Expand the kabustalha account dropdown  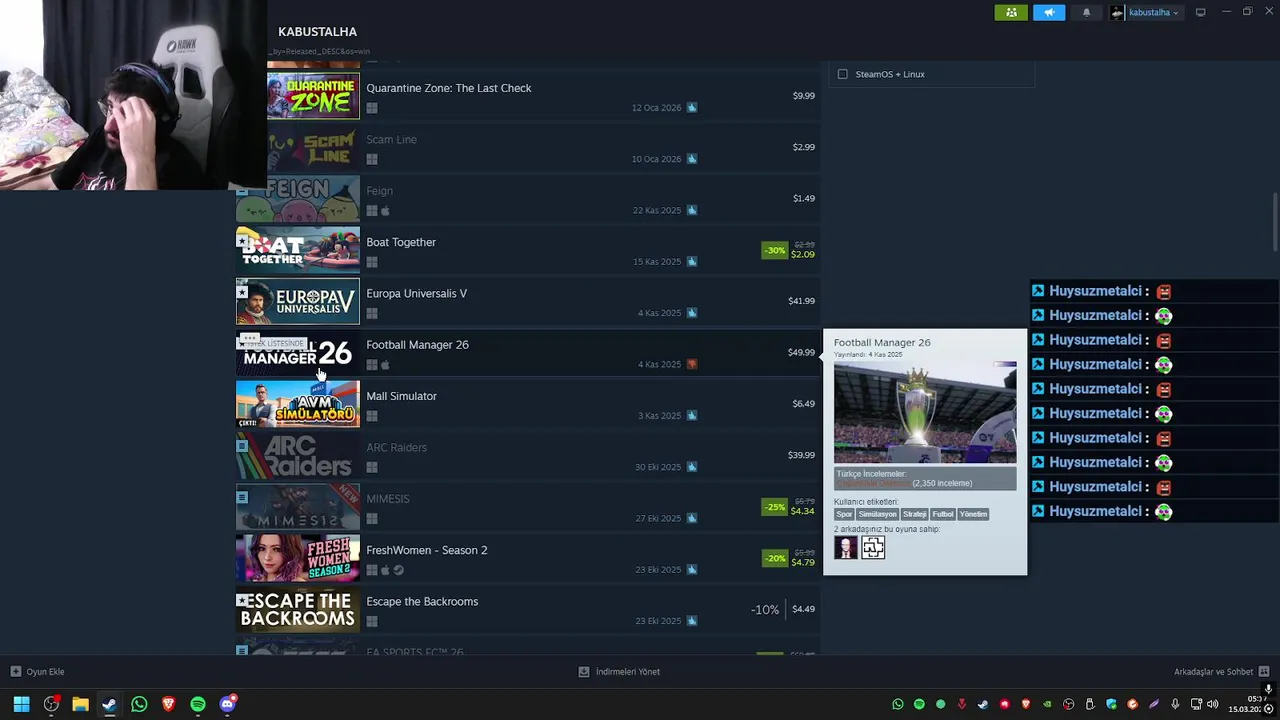(x=1145, y=12)
